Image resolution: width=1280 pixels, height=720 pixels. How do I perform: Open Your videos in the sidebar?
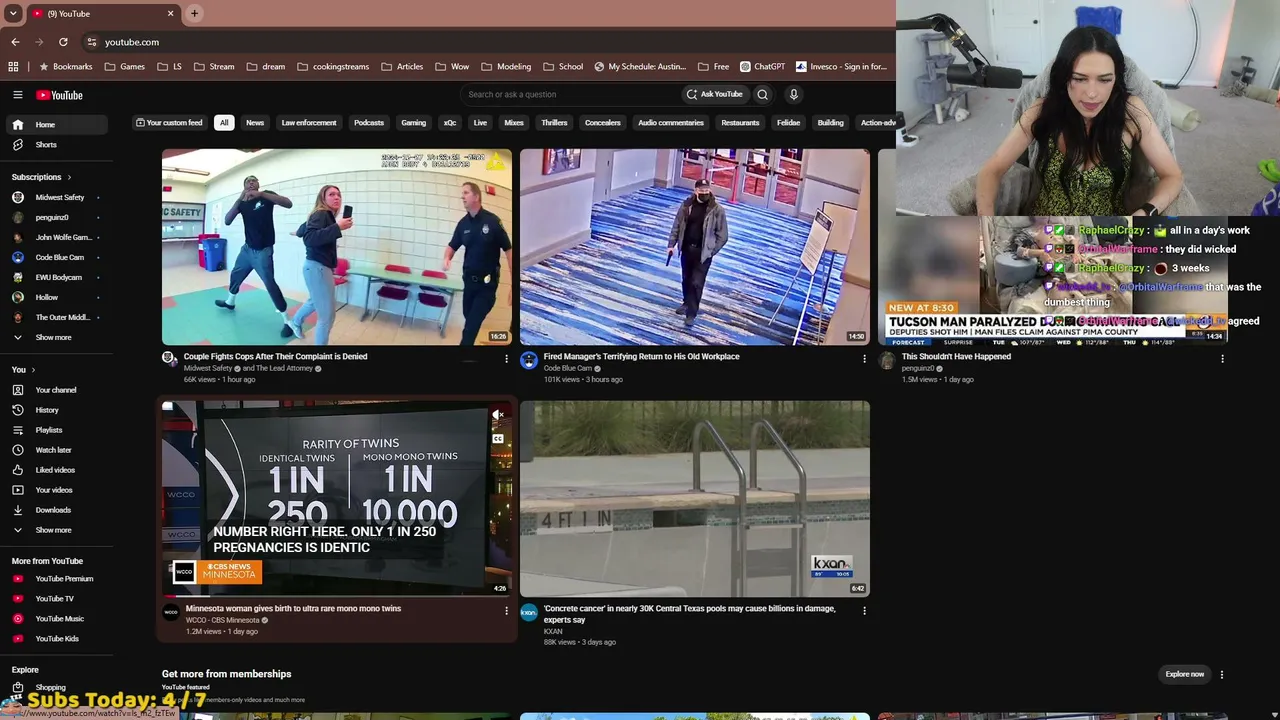click(x=55, y=490)
